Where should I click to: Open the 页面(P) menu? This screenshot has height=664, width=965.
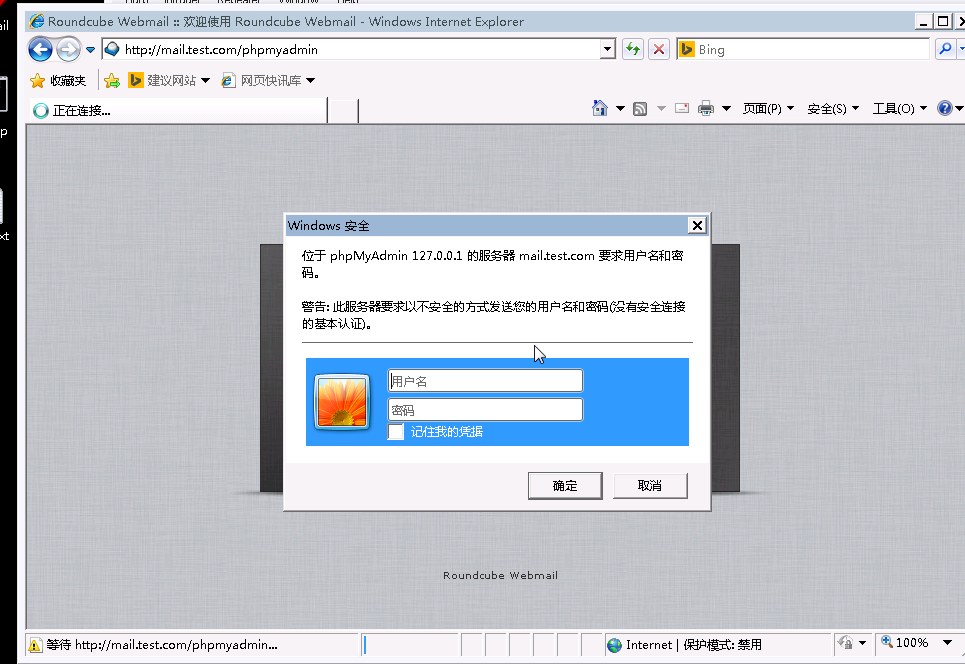pyautogui.click(x=768, y=109)
